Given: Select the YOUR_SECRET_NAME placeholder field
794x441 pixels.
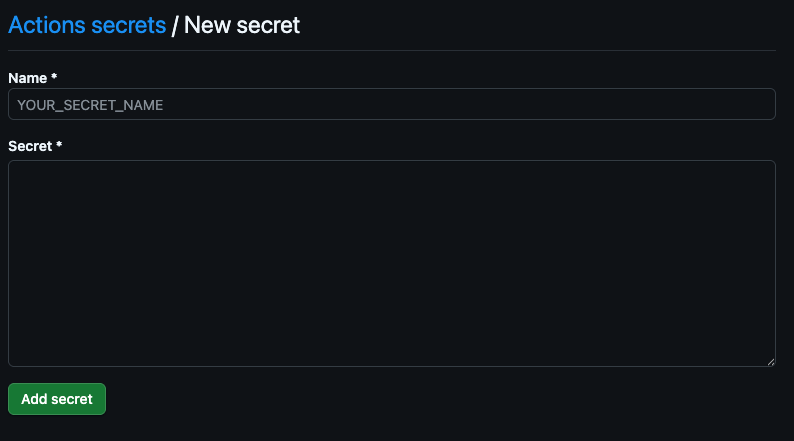Looking at the screenshot, I should pos(391,104).
